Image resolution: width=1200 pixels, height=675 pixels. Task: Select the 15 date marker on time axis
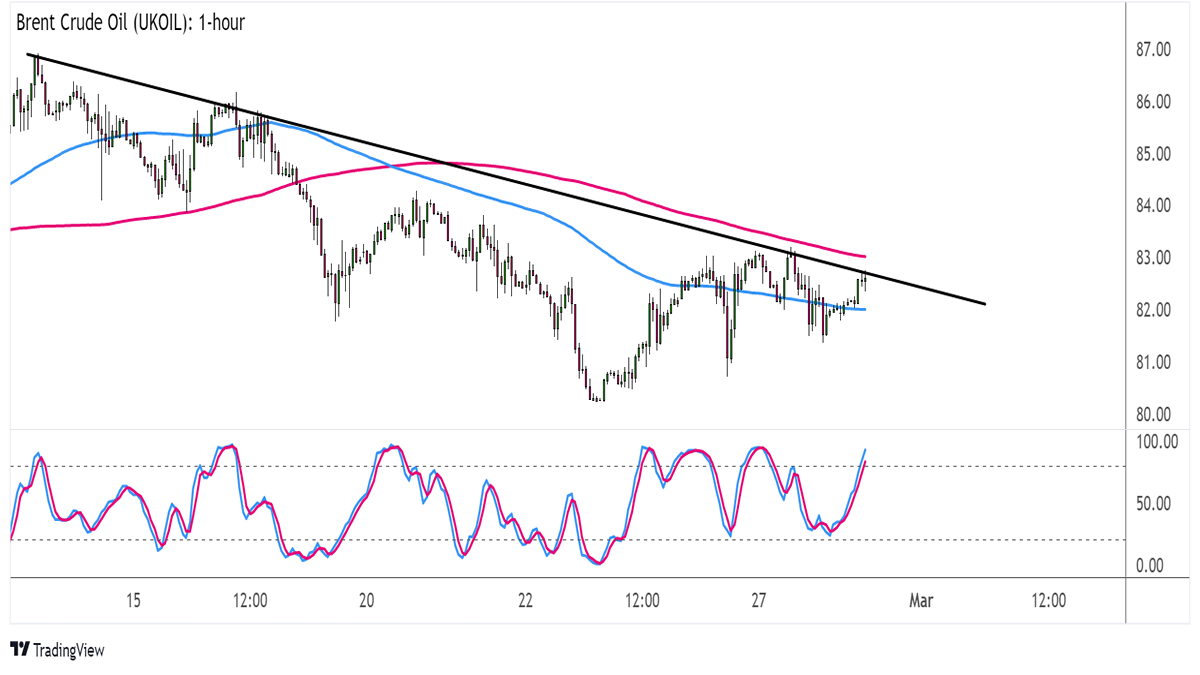(x=133, y=600)
